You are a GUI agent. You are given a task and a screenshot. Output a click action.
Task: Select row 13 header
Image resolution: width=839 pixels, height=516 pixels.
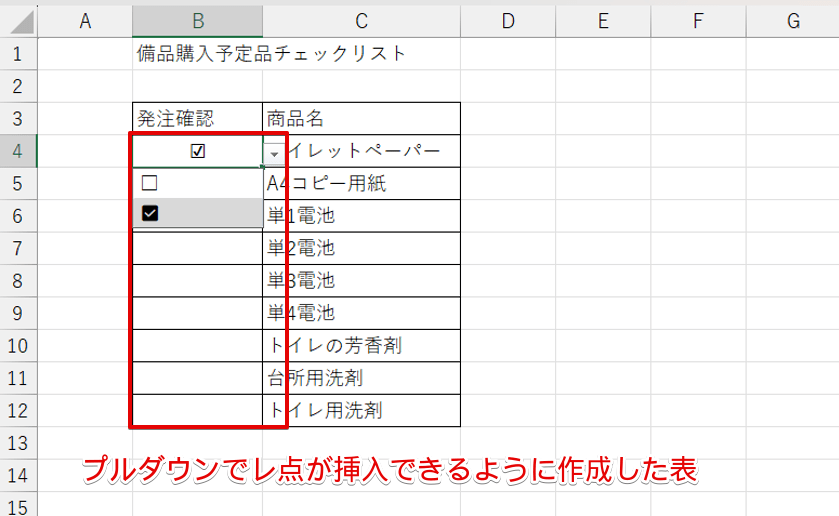point(18,443)
